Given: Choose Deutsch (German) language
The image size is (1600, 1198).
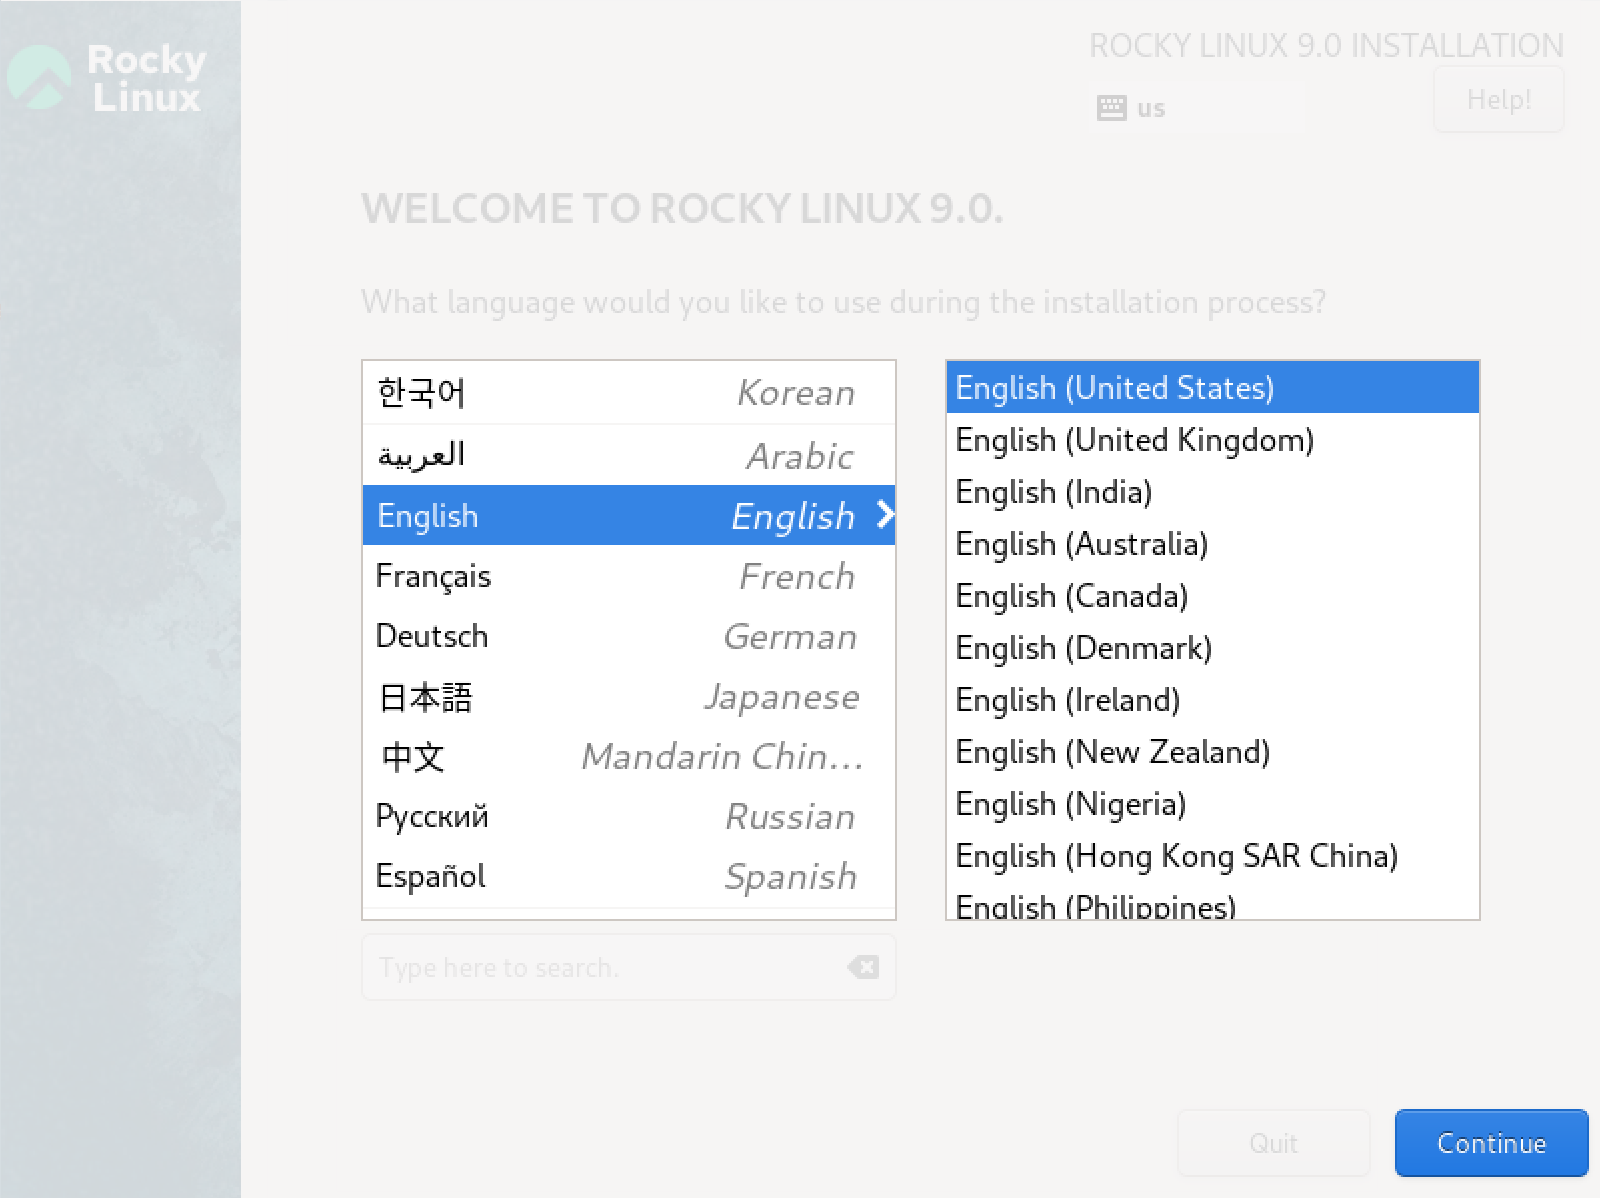Looking at the screenshot, I should tap(628, 636).
